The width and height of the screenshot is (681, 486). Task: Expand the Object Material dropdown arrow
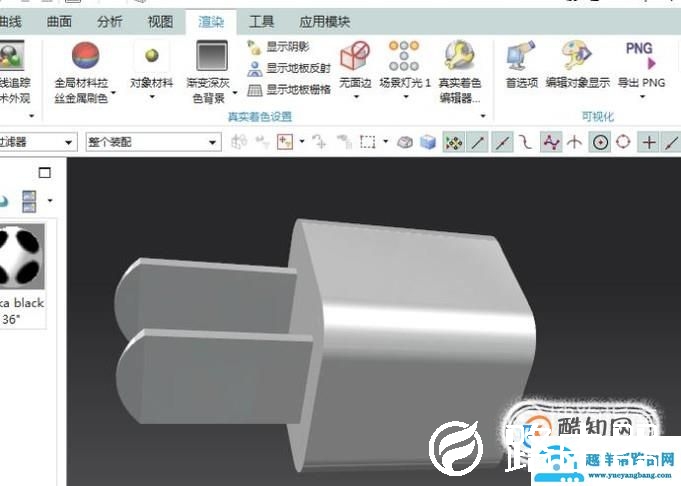click(152, 97)
